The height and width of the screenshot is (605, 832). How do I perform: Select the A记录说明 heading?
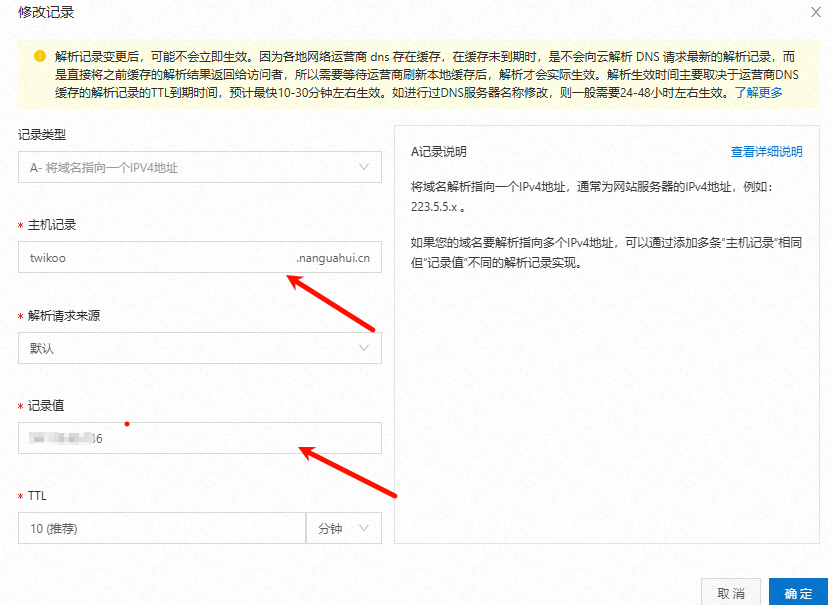(x=439, y=152)
